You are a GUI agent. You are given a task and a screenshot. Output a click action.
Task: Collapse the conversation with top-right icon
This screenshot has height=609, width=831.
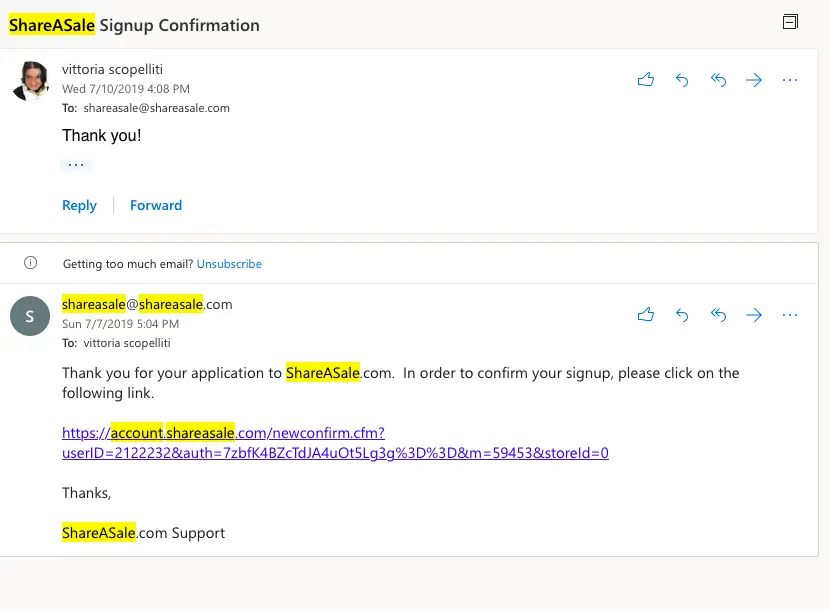click(790, 22)
